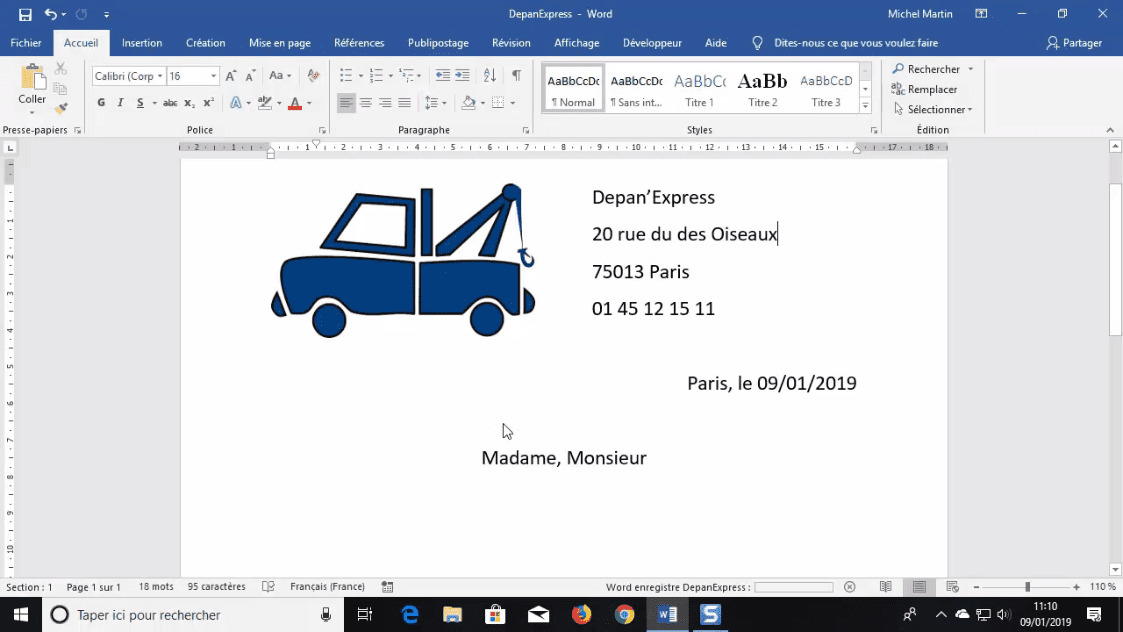This screenshot has width=1123, height=632.
Task: Click the red font color button
Action: coord(294,103)
